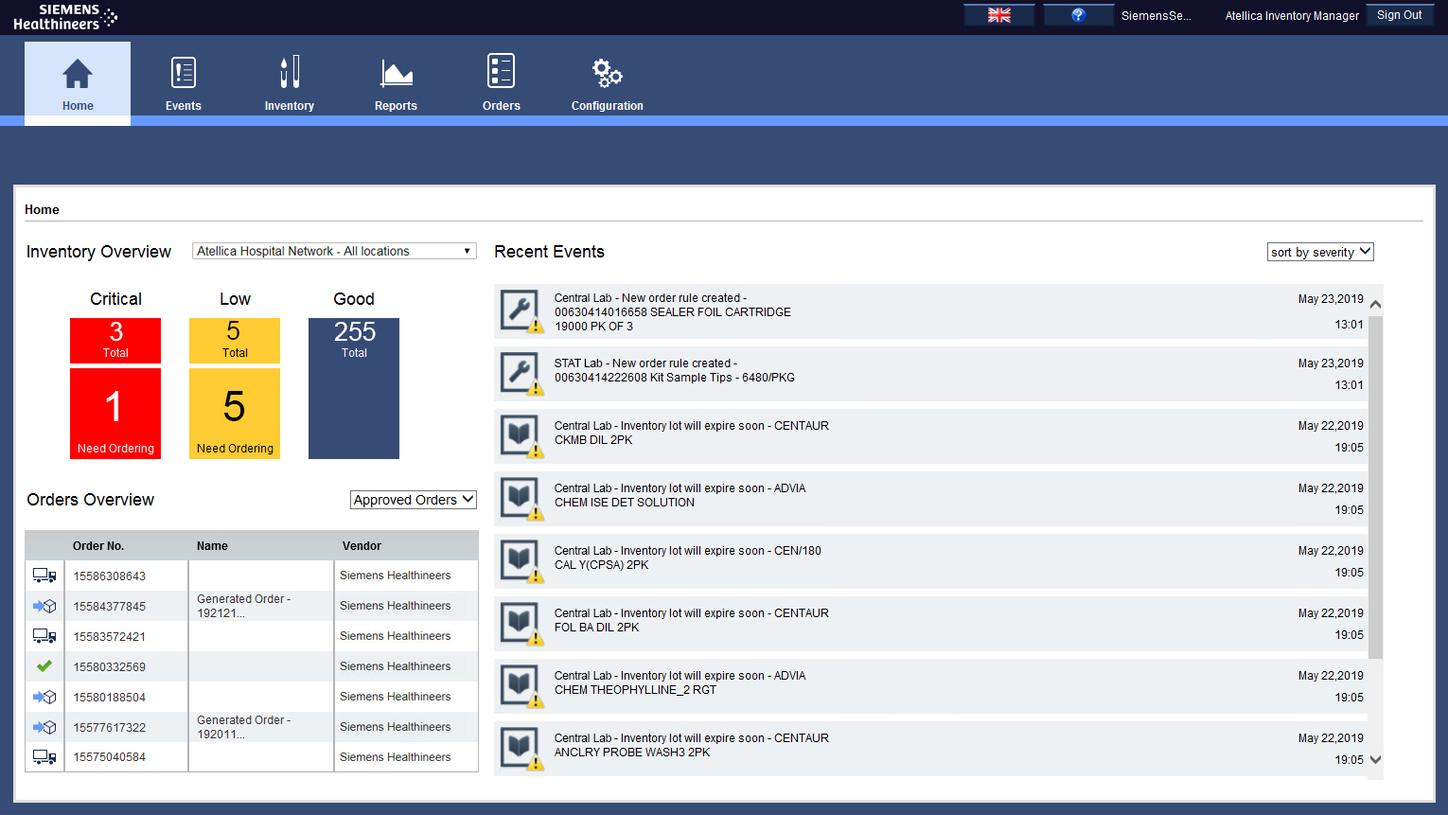Viewport: 1448px width, 815px height.
Task: Select the Configuration gear icon
Action: point(606,72)
